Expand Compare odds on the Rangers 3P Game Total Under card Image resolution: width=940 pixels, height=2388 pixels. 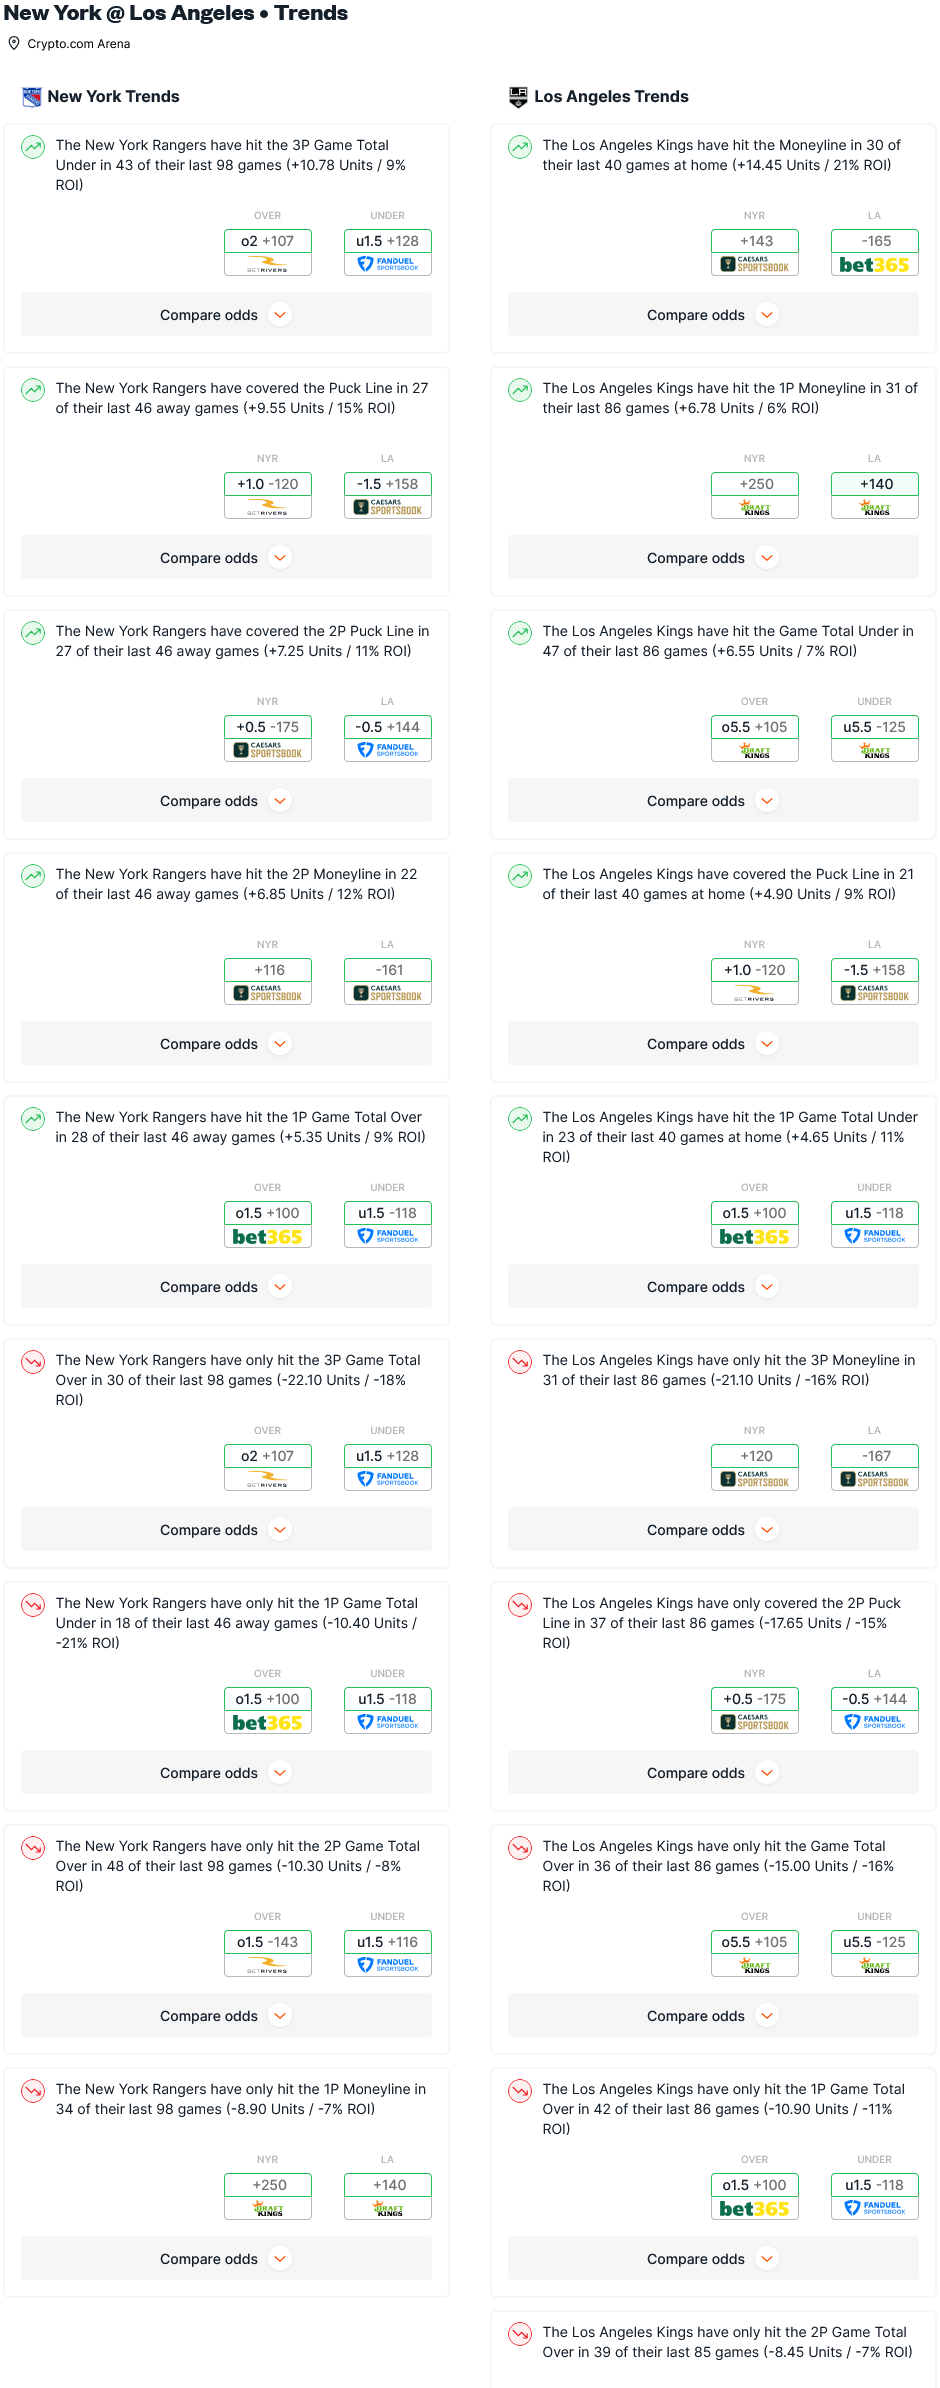[x=226, y=315]
